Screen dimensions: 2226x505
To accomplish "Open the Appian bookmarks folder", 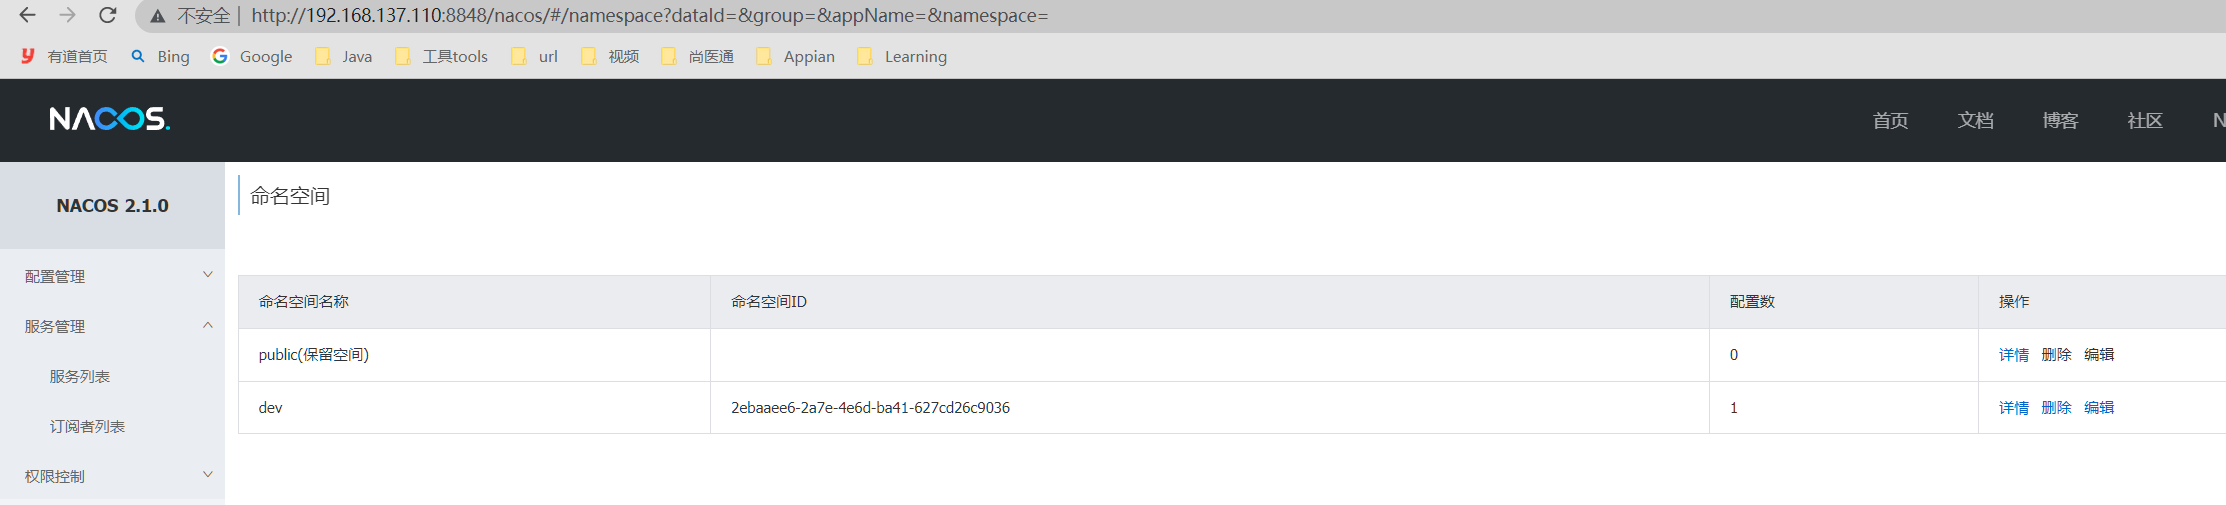I will point(795,56).
